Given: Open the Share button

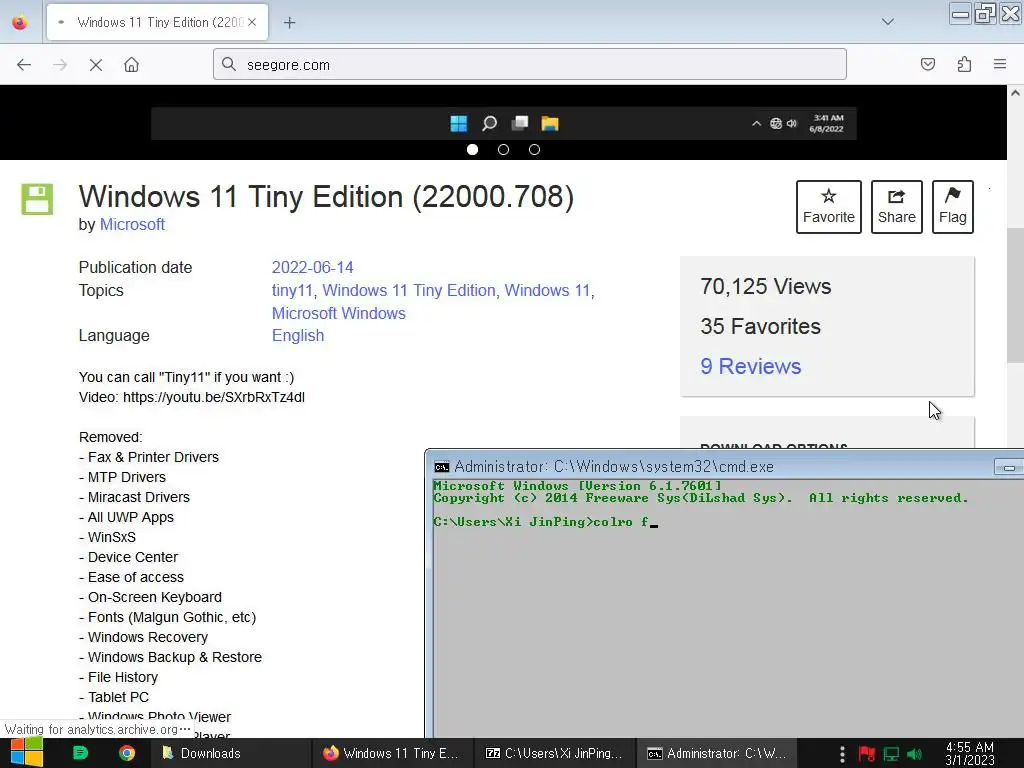Looking at the screenshot, I should pos(897,207).
